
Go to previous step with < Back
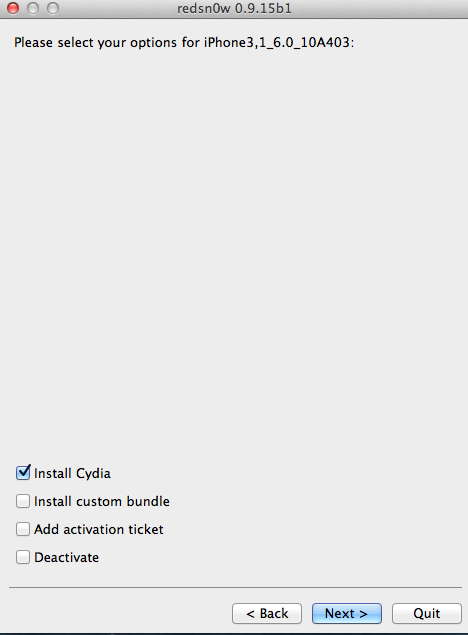[267, 613]
